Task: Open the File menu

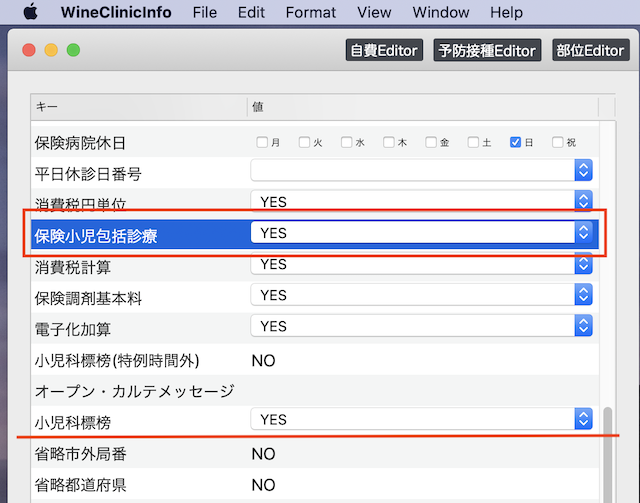Action: 204,13
